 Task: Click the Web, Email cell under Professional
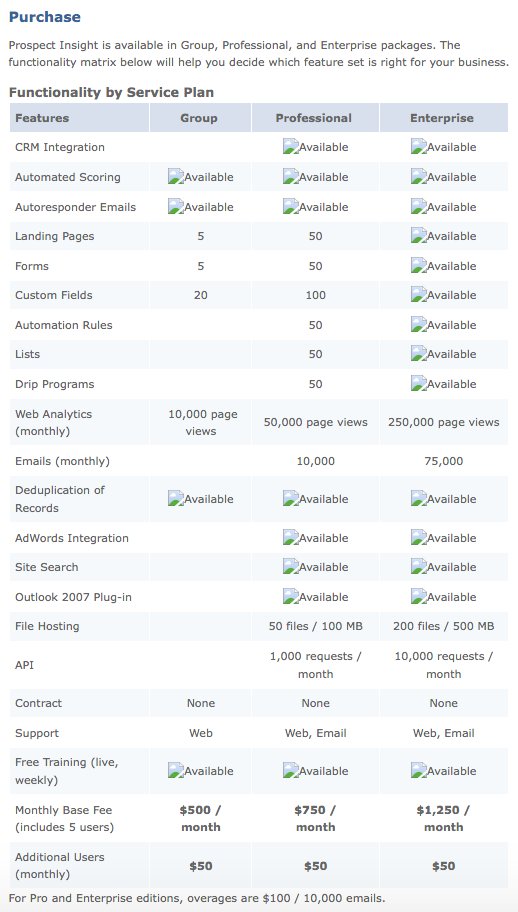tap(316, 733)
